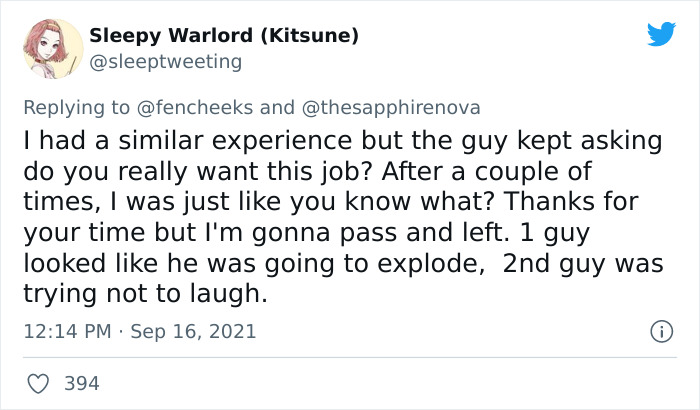
Task: Click the word "and" between the mentions
Action: 277,108
